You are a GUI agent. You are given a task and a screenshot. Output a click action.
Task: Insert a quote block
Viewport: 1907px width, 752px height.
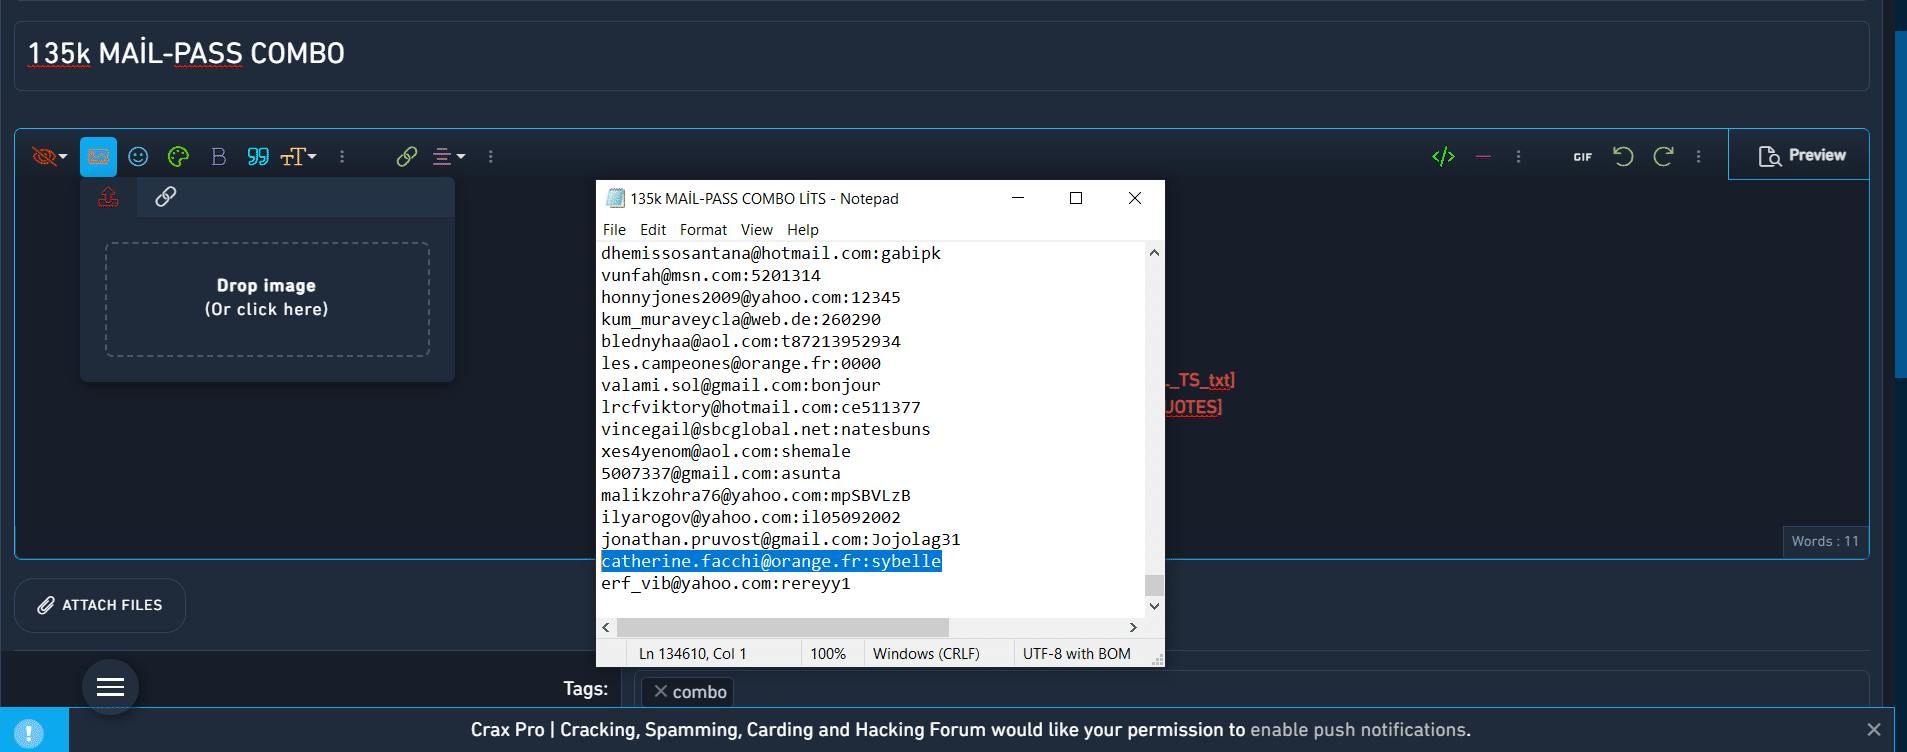(x=258, y=157)
